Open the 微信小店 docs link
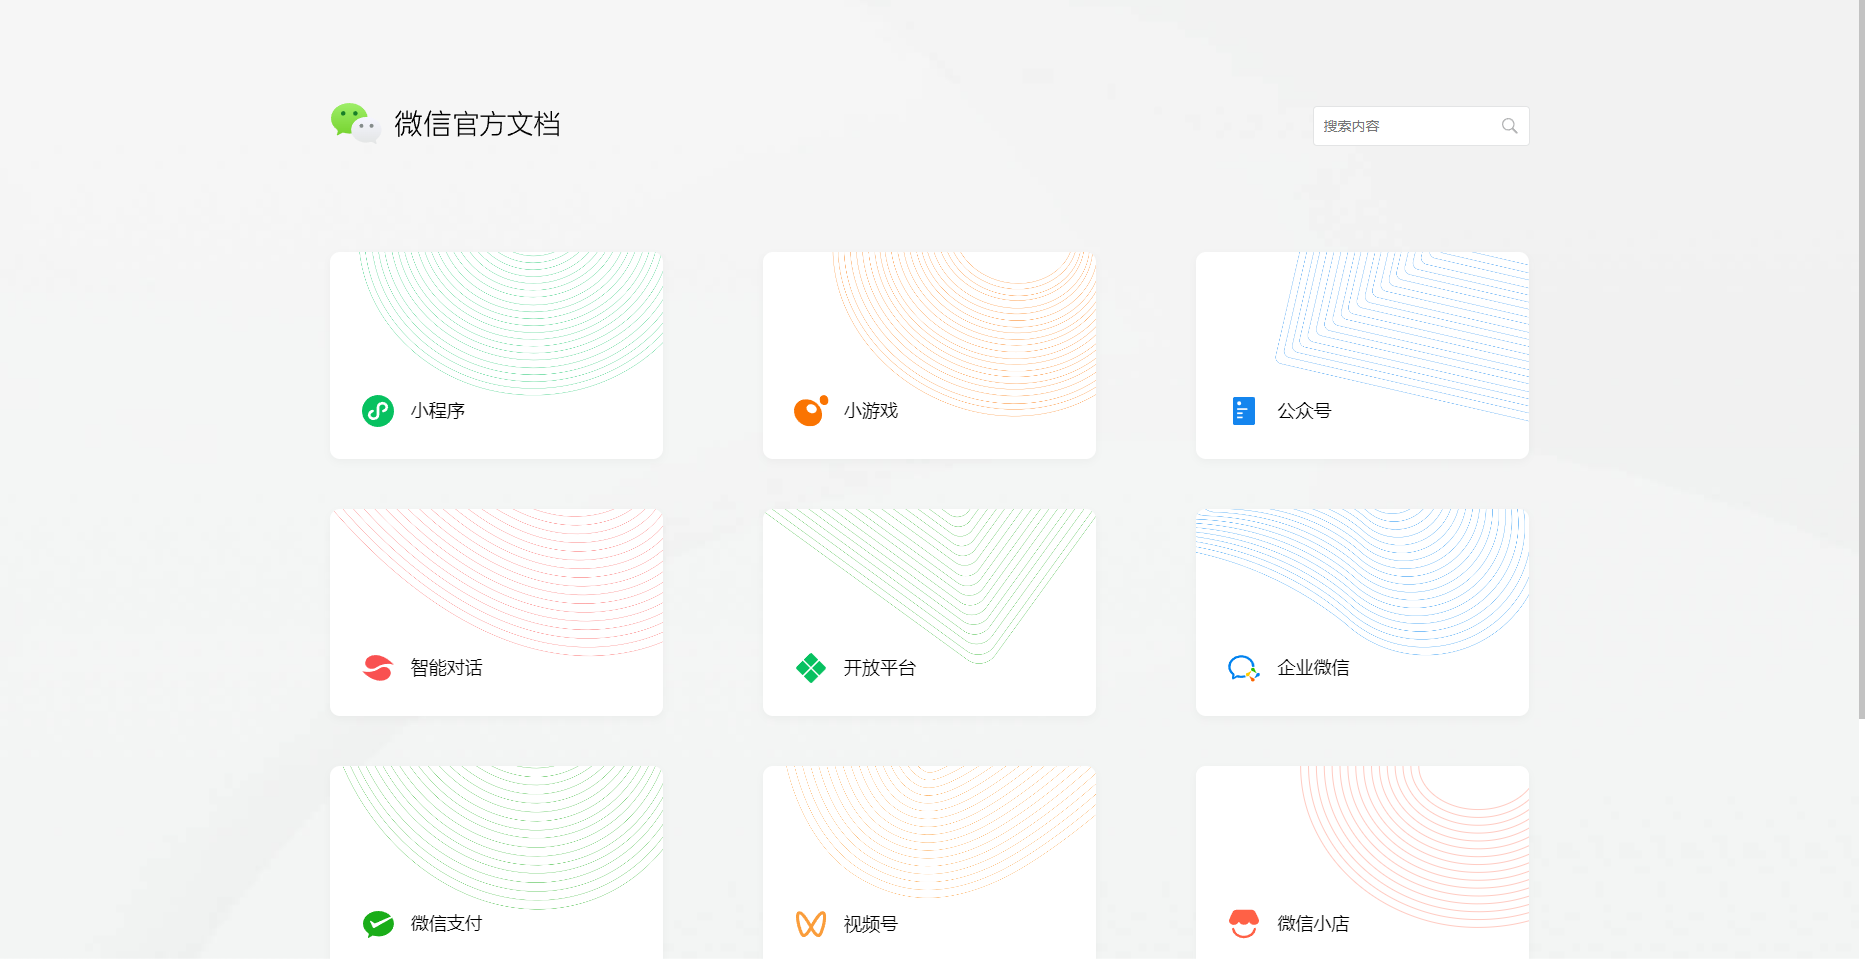This screenshot has height=959, width=1865. tap(1313, 924)
